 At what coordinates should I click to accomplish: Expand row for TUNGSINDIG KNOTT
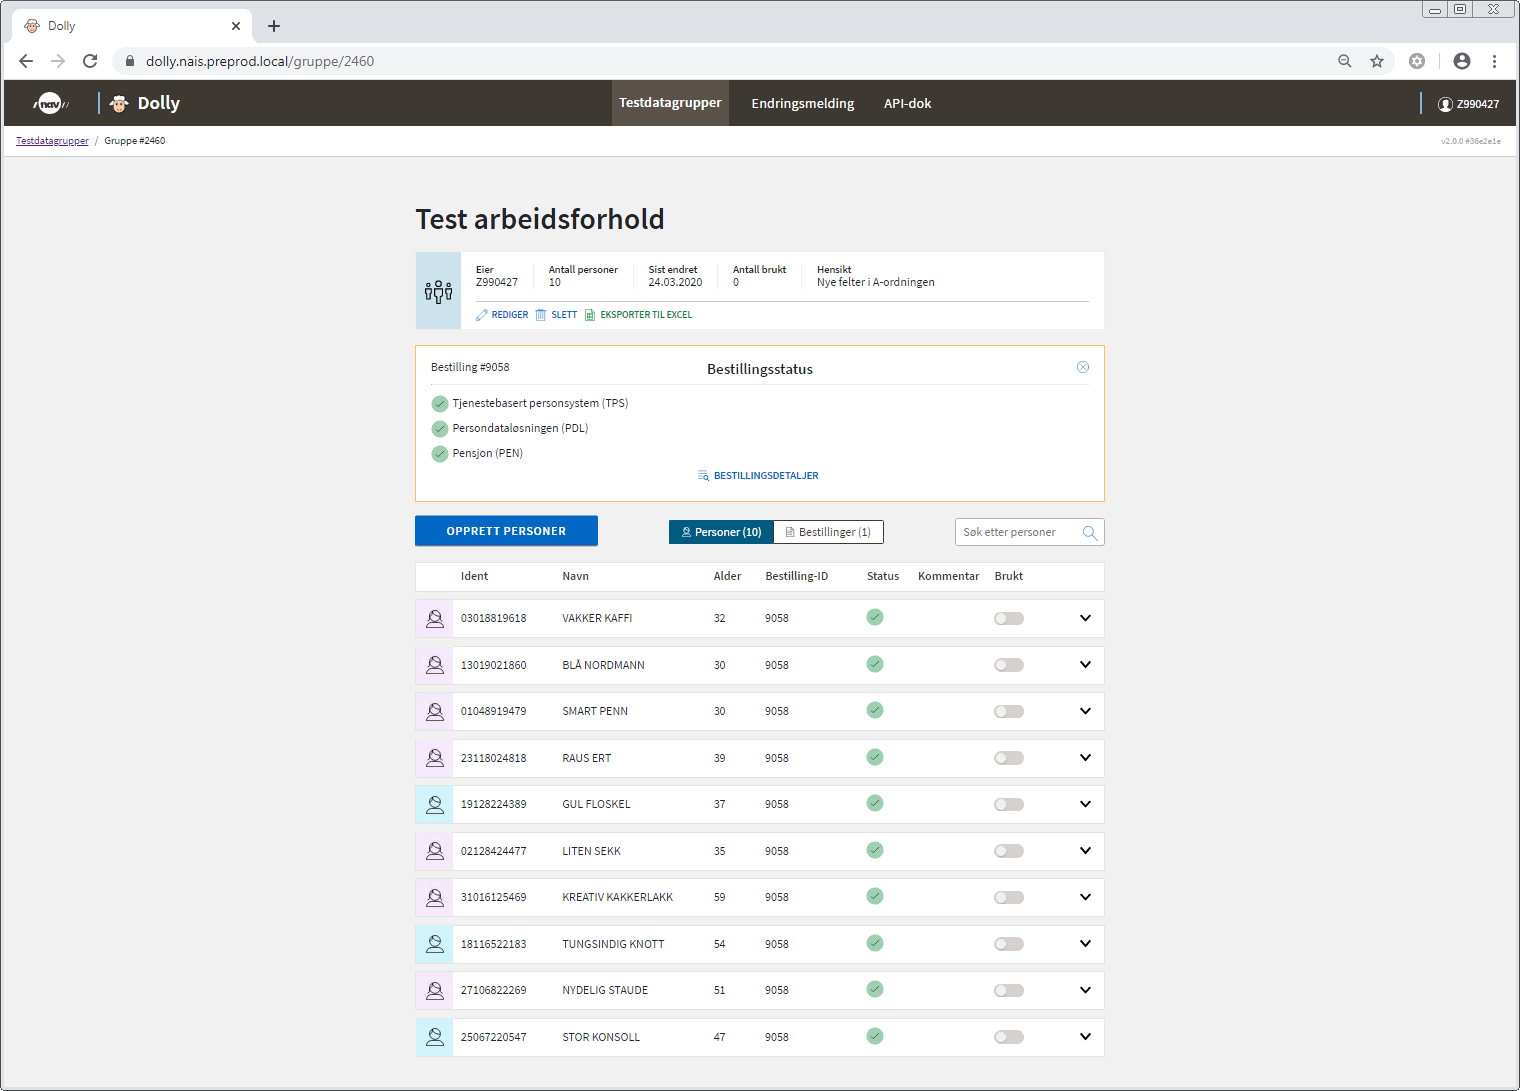click(1085, 944)
